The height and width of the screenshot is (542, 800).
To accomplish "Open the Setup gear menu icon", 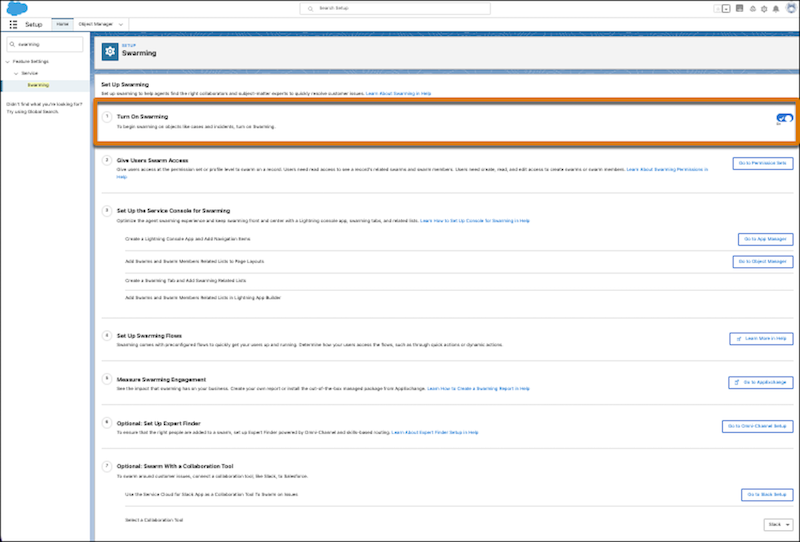I will tap(764, 9).
